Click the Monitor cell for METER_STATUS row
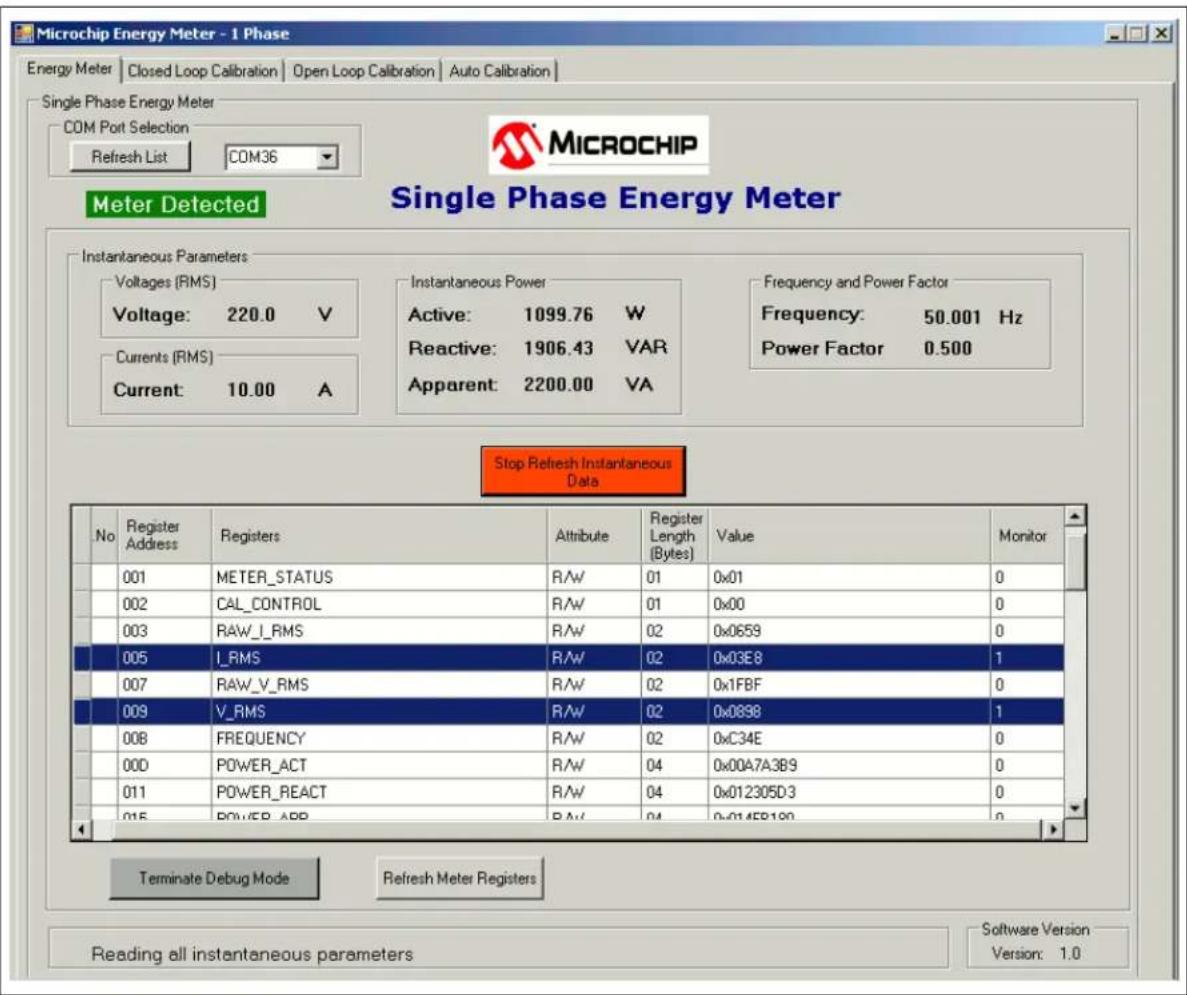Image resolution: width=1187 pixels, height=995 pixels. click(x=1027, y=577)
